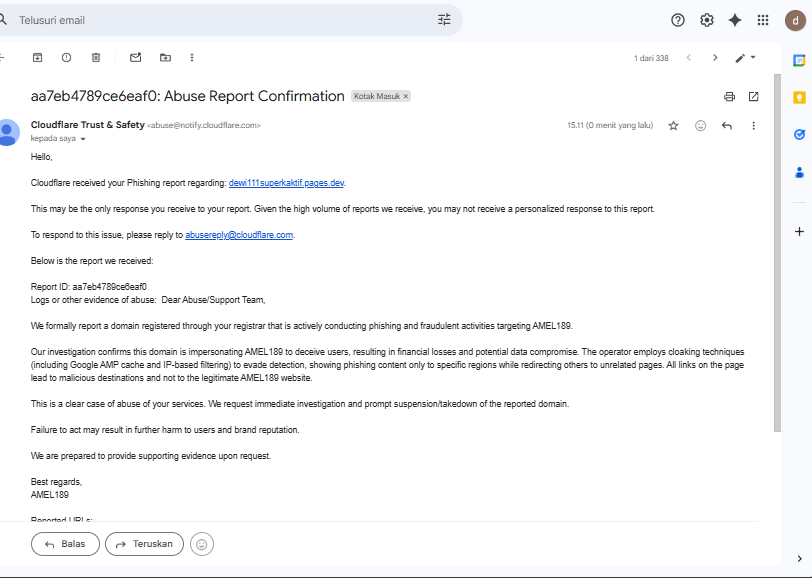This screenshot has width=812, height=578.
Task: Open the Google apps grid
Action: (x=762, y=20)
